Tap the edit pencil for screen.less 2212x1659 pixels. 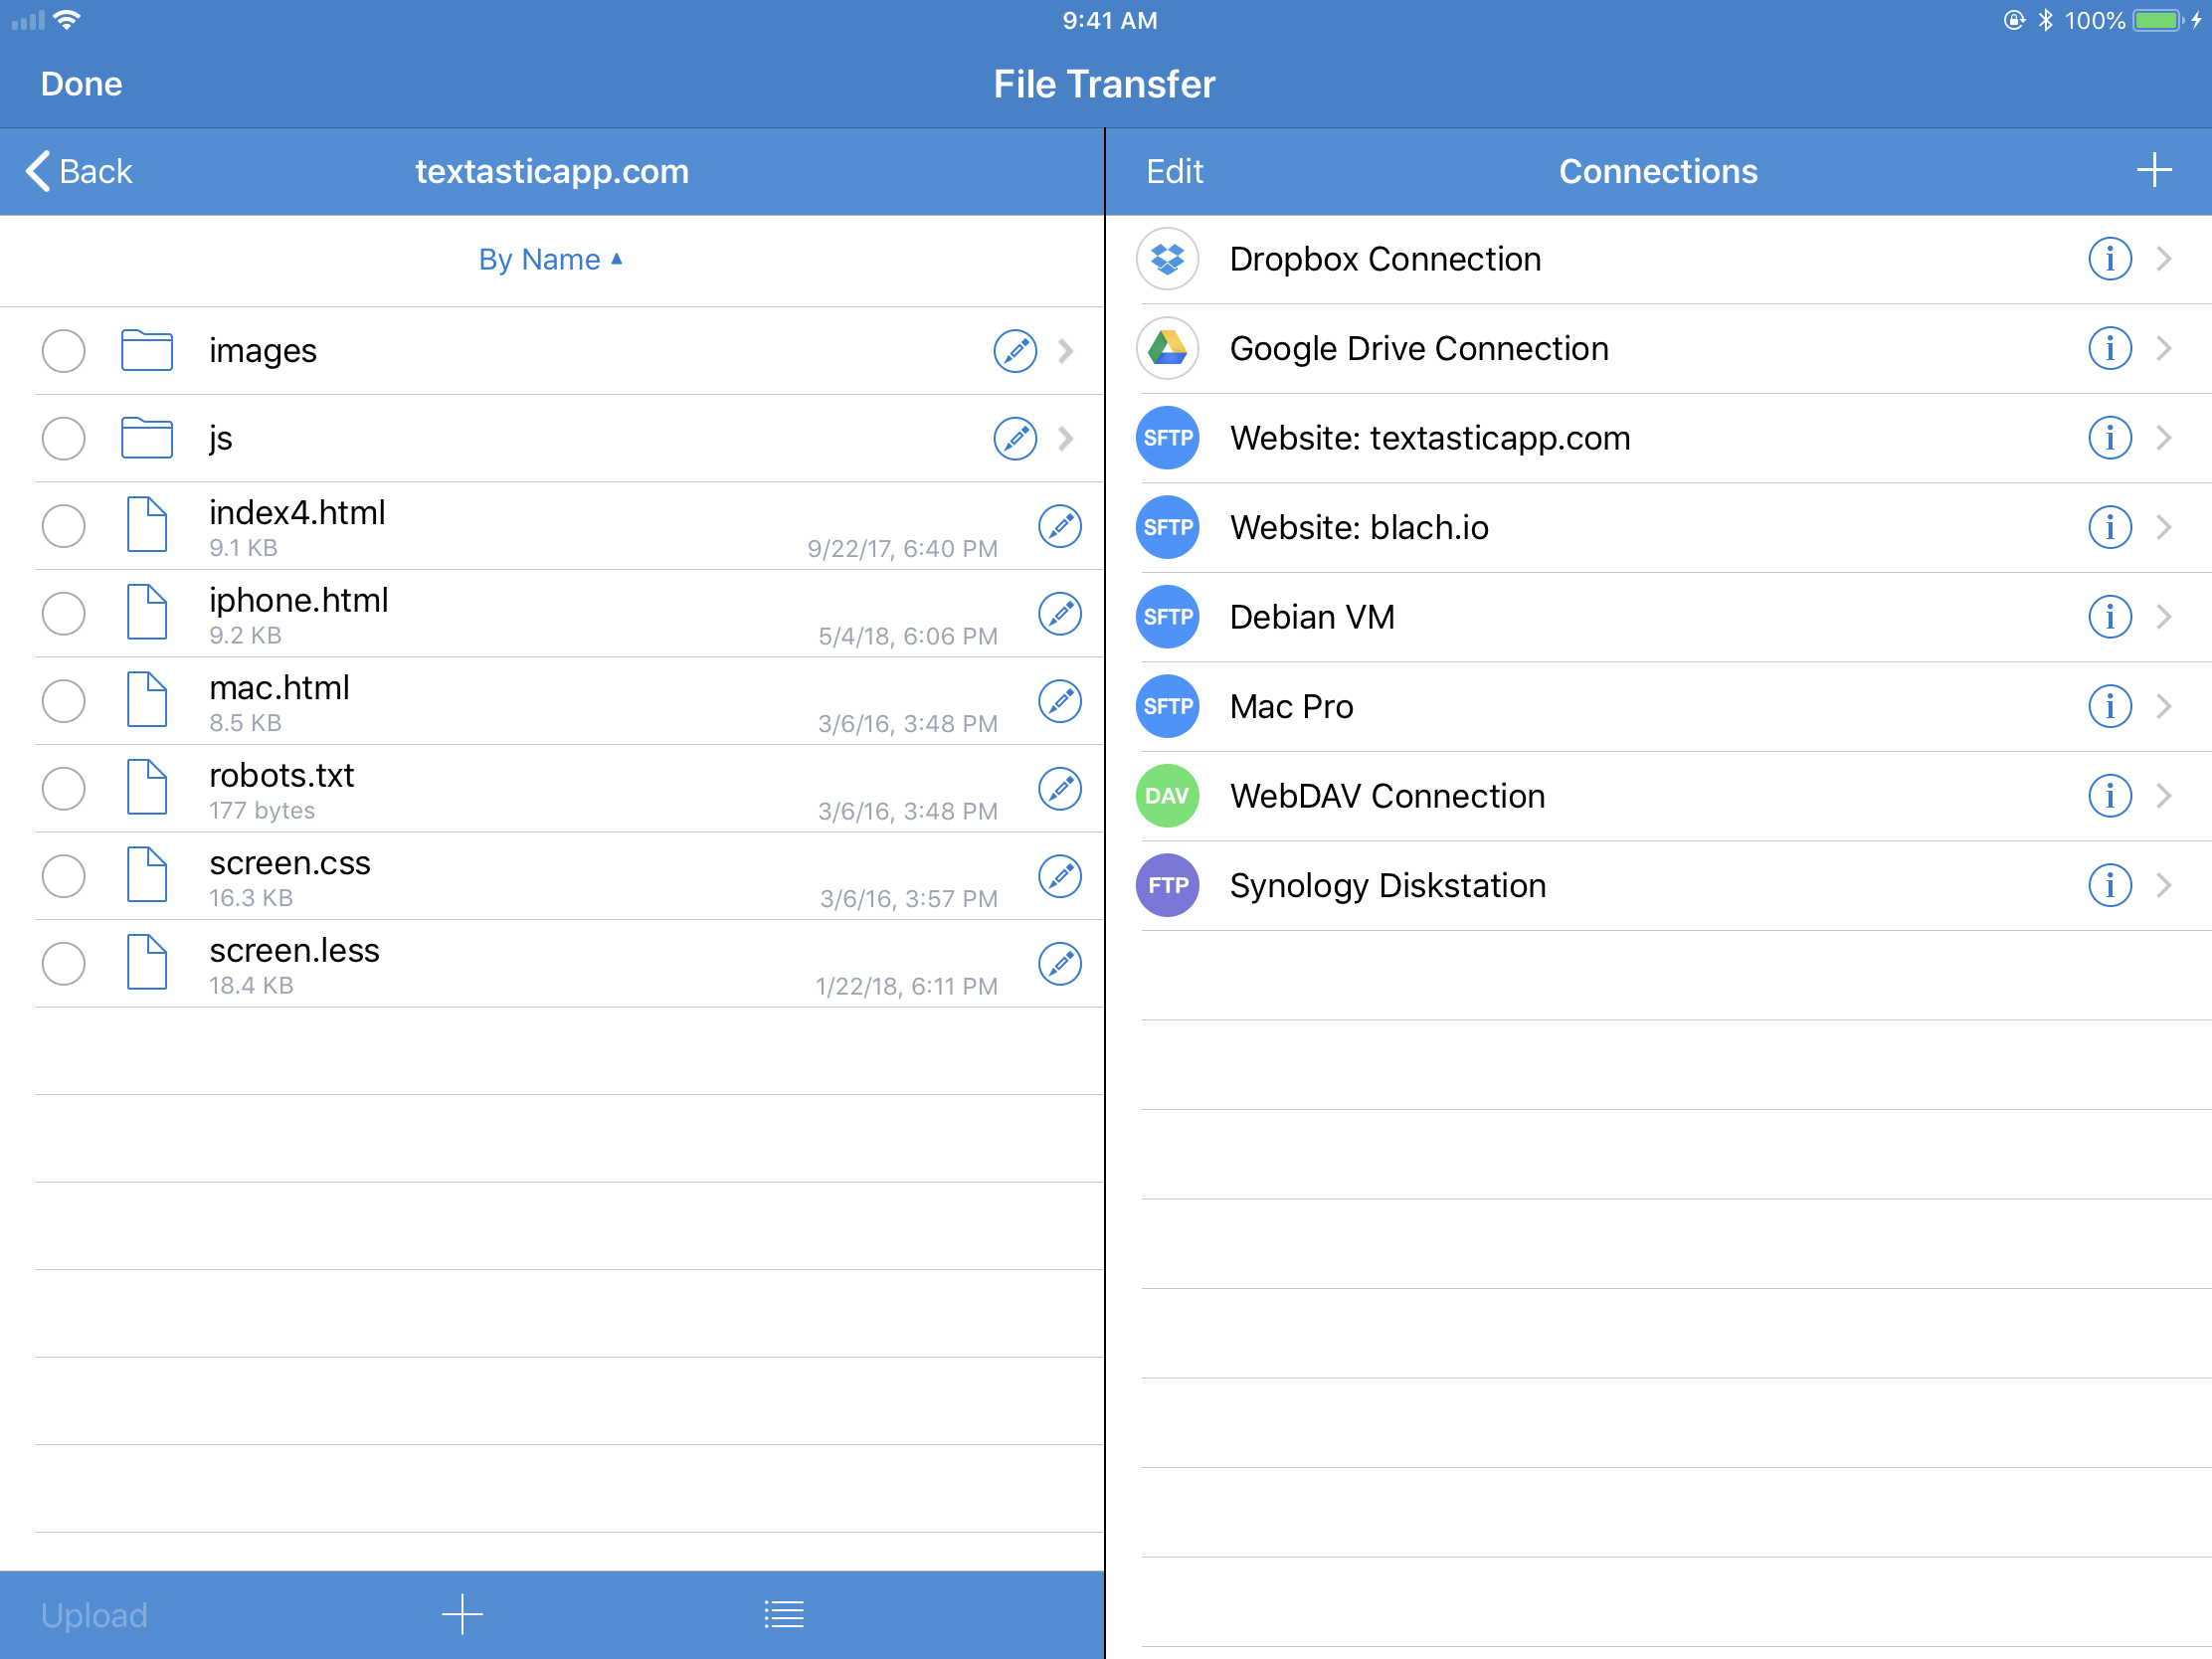pos(1060,963)
